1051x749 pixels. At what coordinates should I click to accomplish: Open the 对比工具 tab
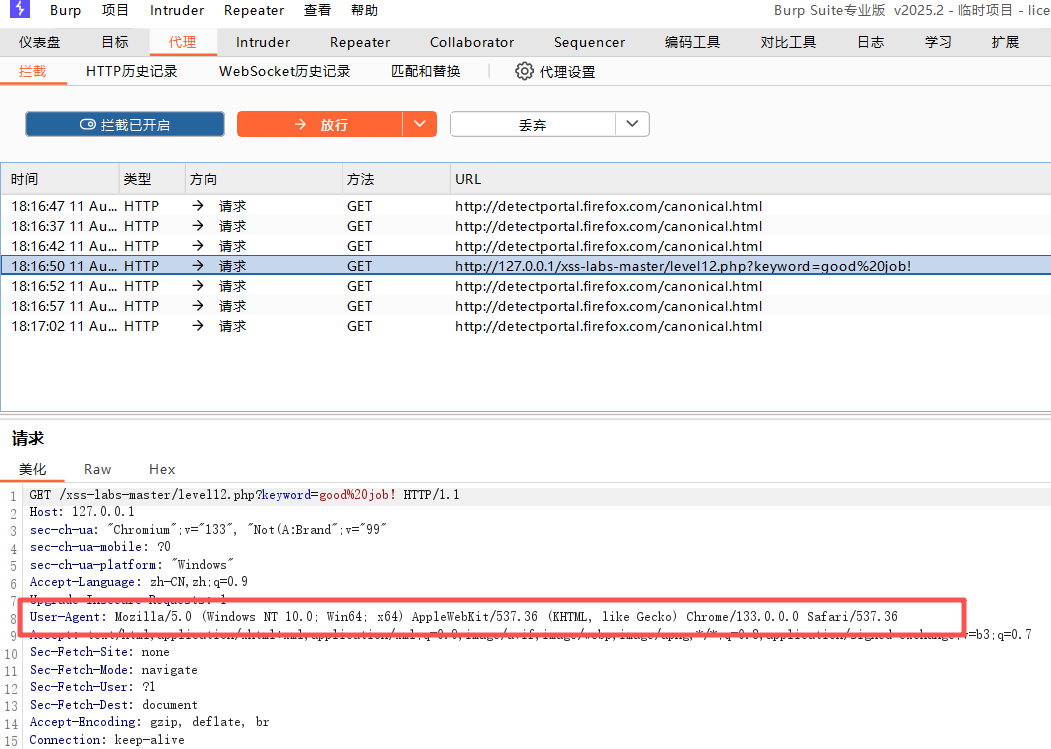click(x=788, y=42)
